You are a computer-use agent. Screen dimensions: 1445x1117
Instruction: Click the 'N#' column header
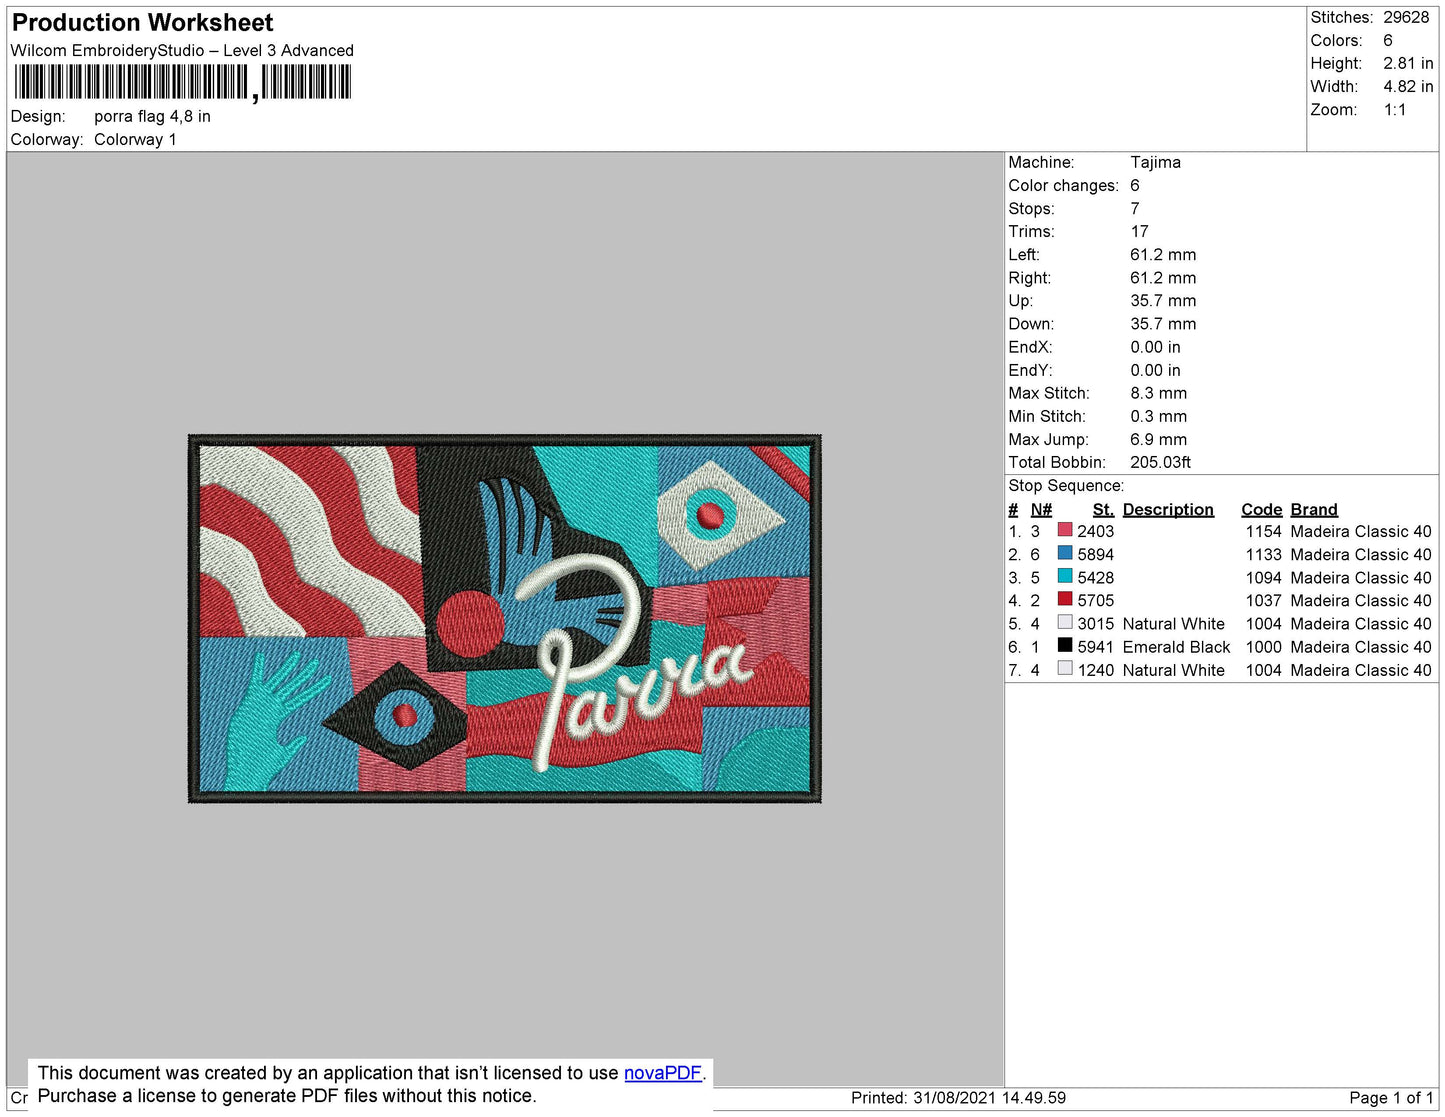[1041, 509]
